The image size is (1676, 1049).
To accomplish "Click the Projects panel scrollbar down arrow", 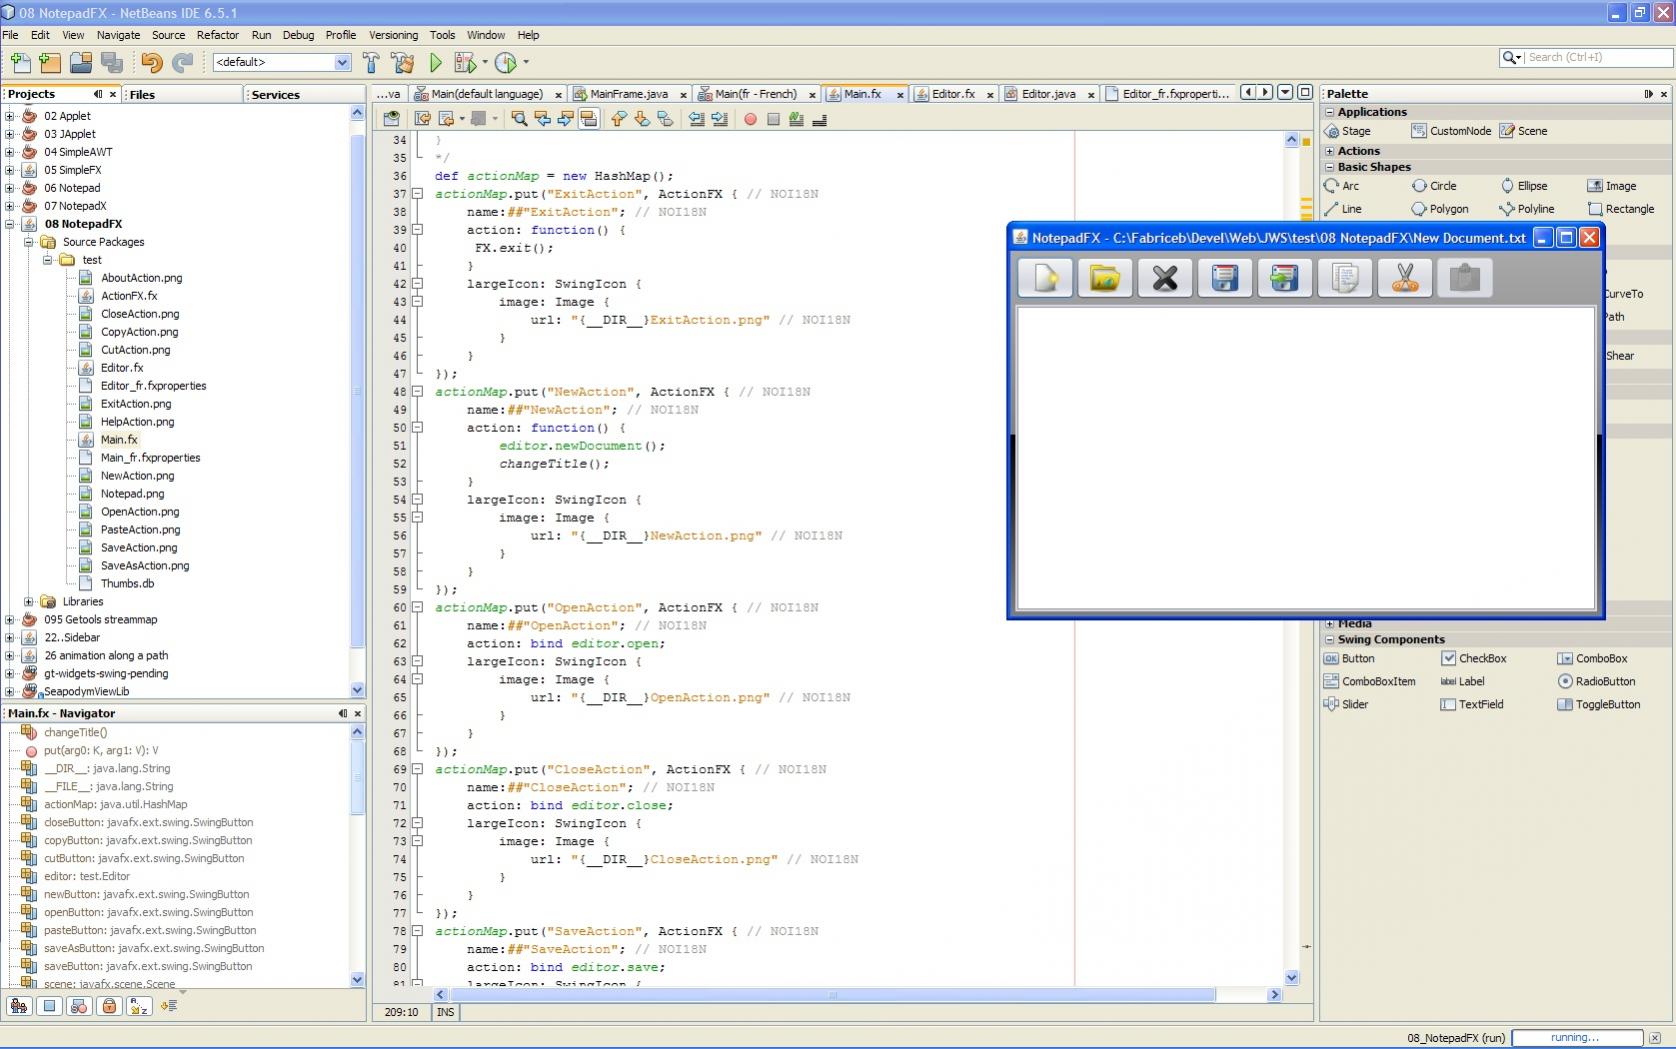I will [x=358, y=690].
